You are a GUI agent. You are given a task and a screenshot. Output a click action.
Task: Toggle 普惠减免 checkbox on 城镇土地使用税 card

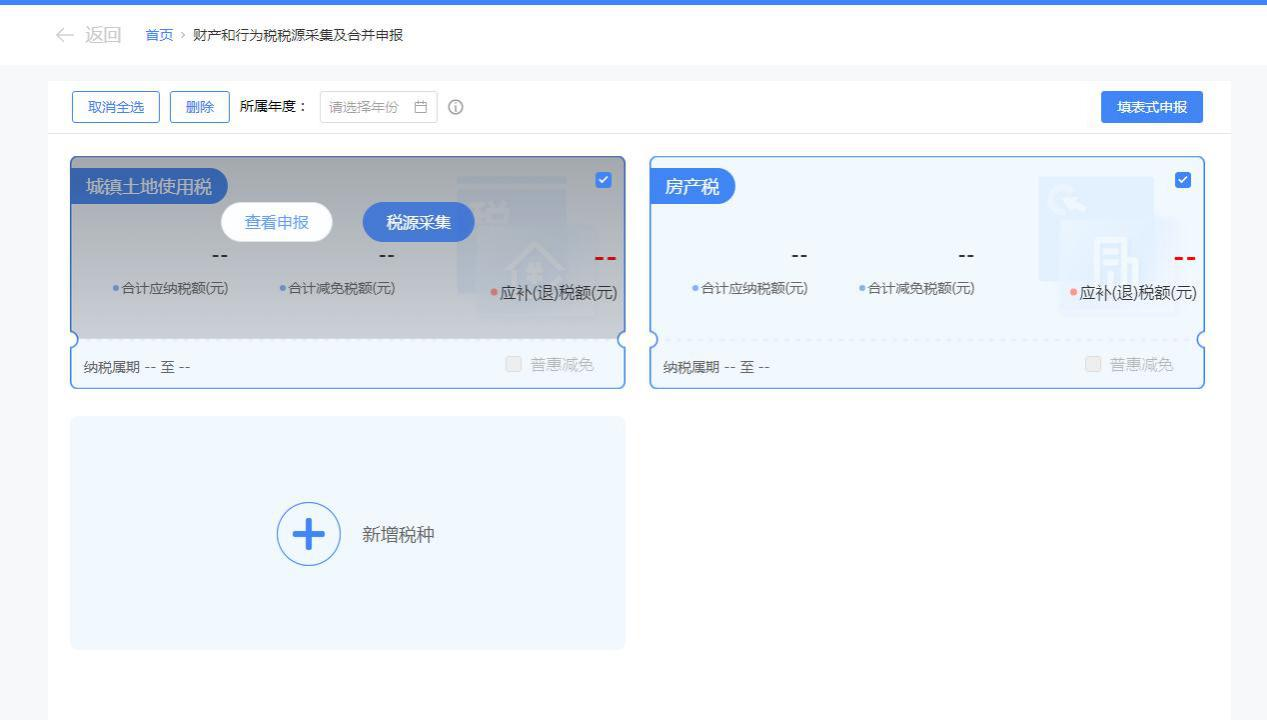coord(514,364)
